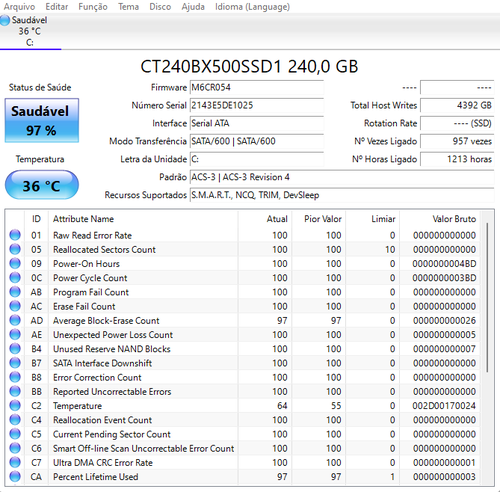500x492 pixels.
Task: Click the status orb for Percent Lifetime Used
Action: coord(15,476)
